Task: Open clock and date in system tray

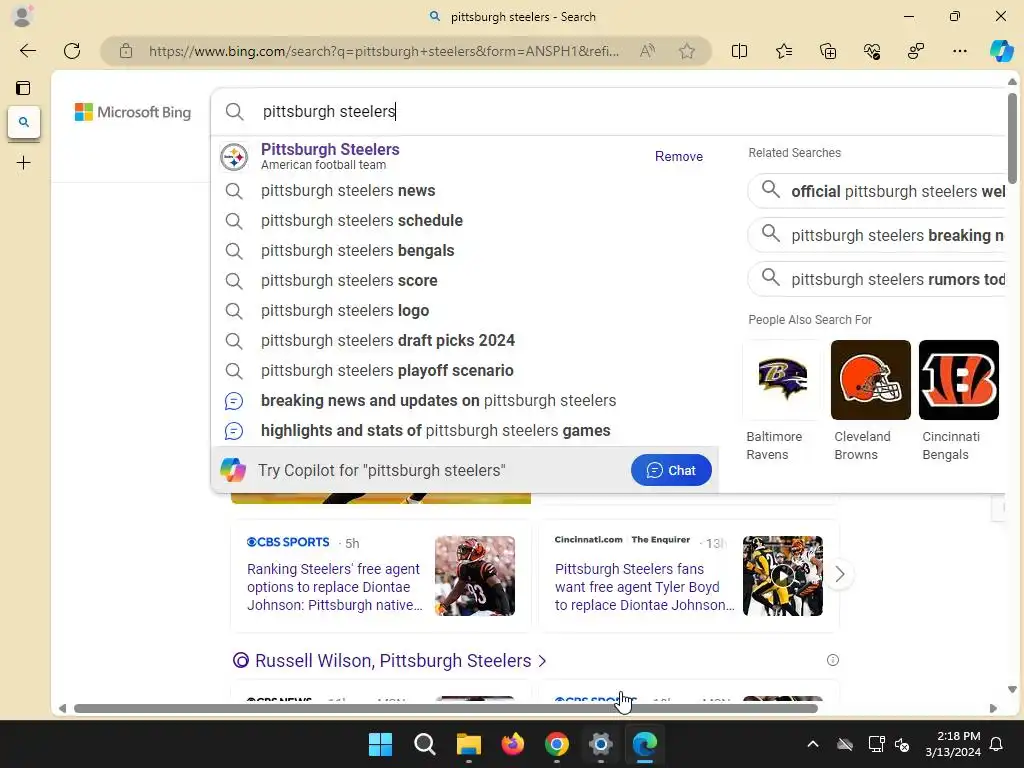Action: point(953,744)
